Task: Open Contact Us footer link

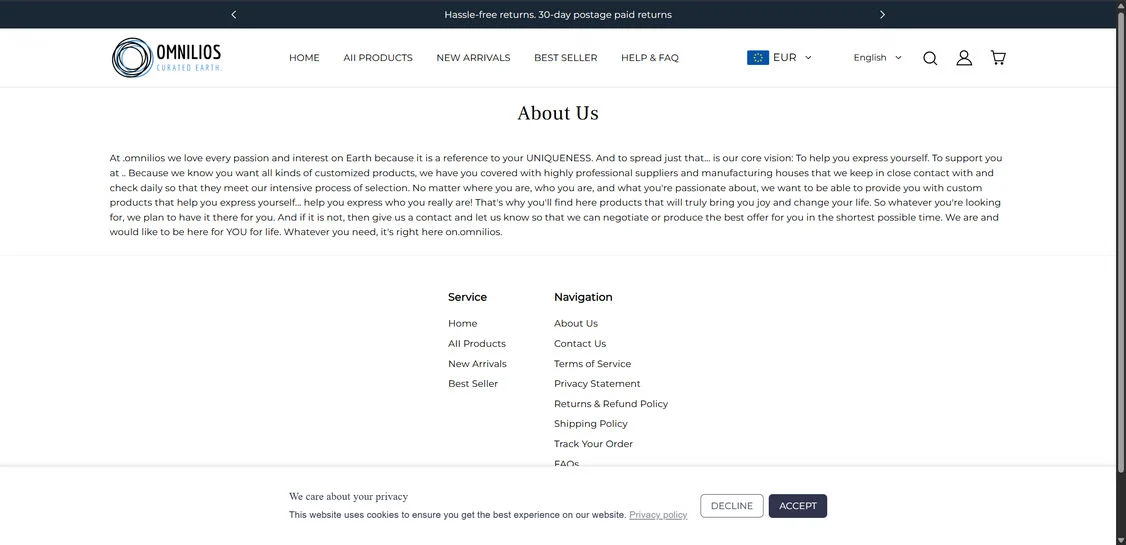Action: [580, 343]
